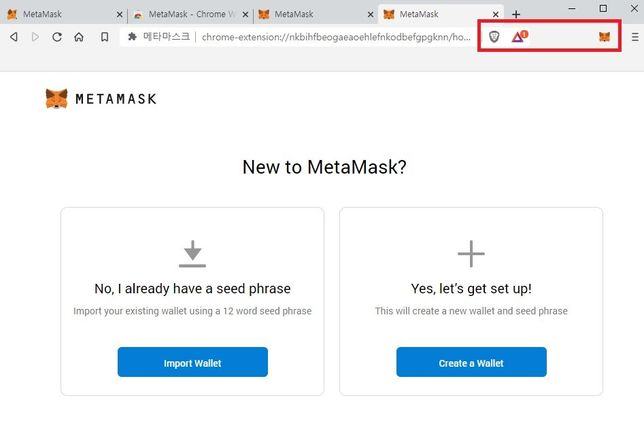Open the MetaMask fox extension icon
The image size is (644, 422).
pyautogui.click(x=604, y=37)
